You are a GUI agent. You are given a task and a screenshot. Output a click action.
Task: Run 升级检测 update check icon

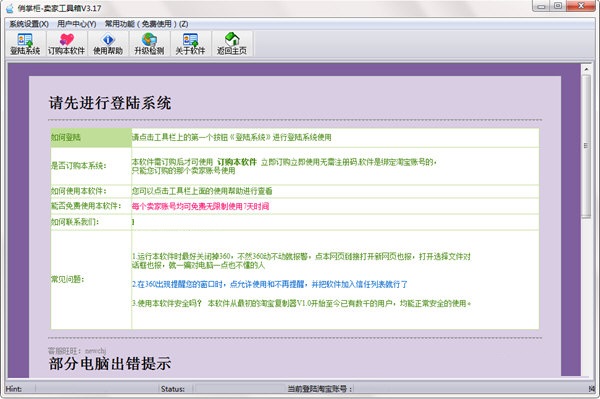pyautogui.click(x=149, y=44)
